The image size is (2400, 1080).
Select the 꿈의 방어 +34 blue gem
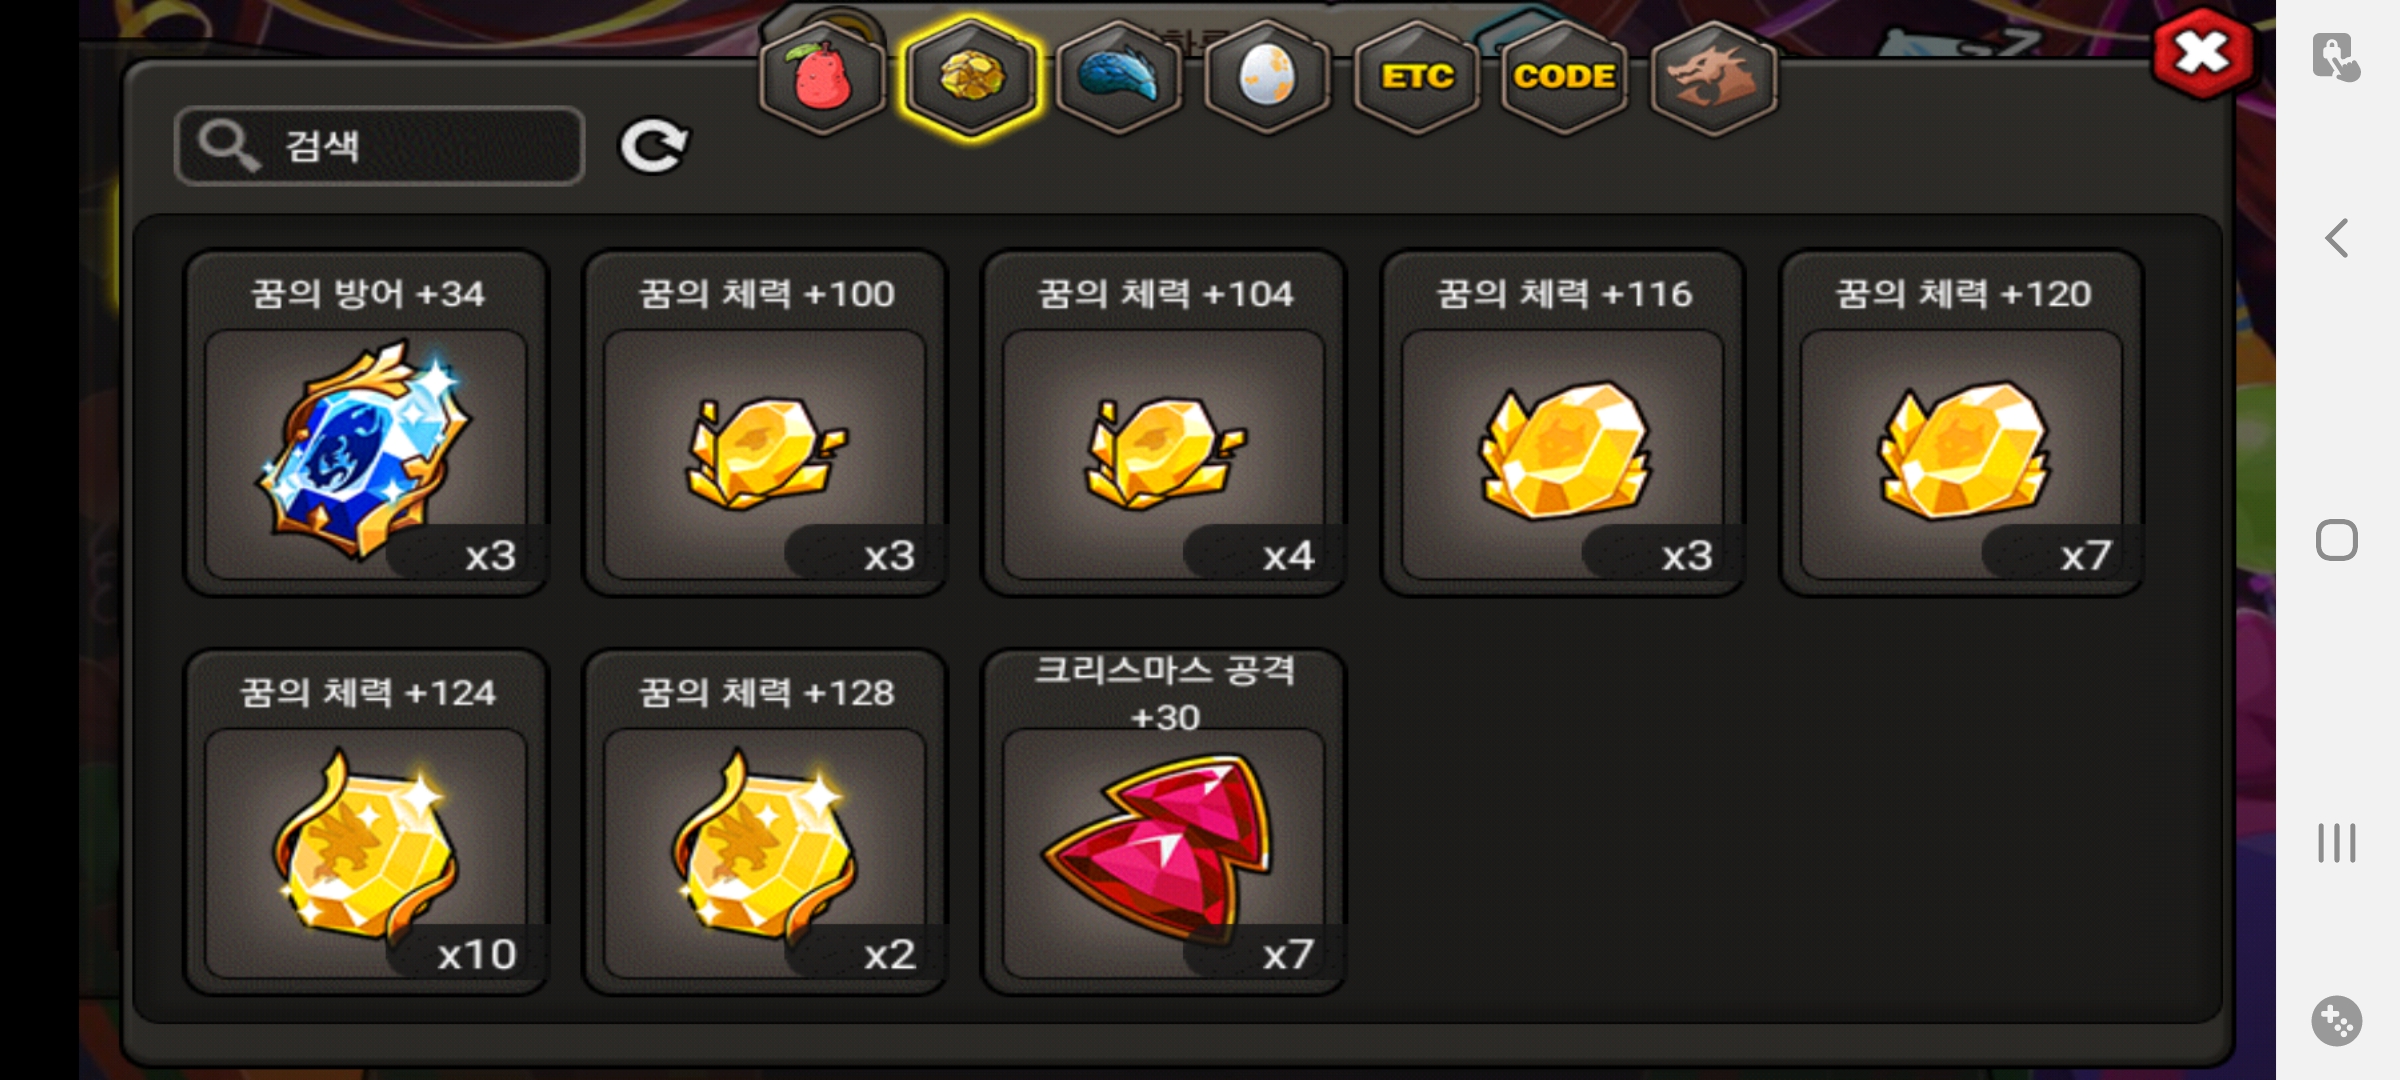click(x=366, y=423)
